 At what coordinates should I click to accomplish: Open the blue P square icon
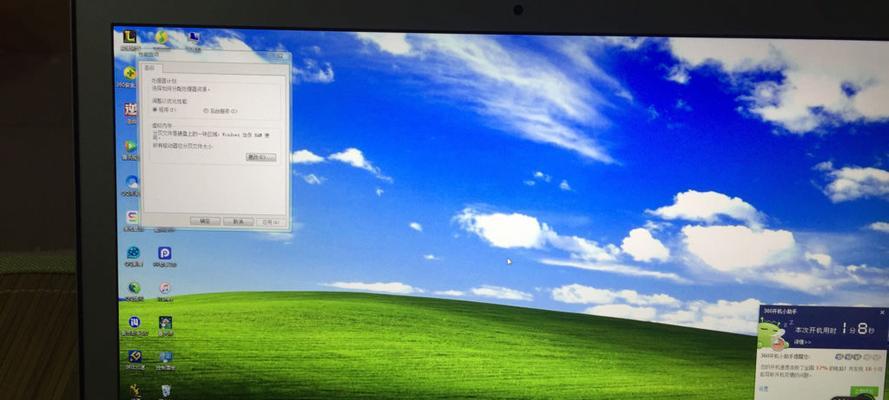[165, 253]
